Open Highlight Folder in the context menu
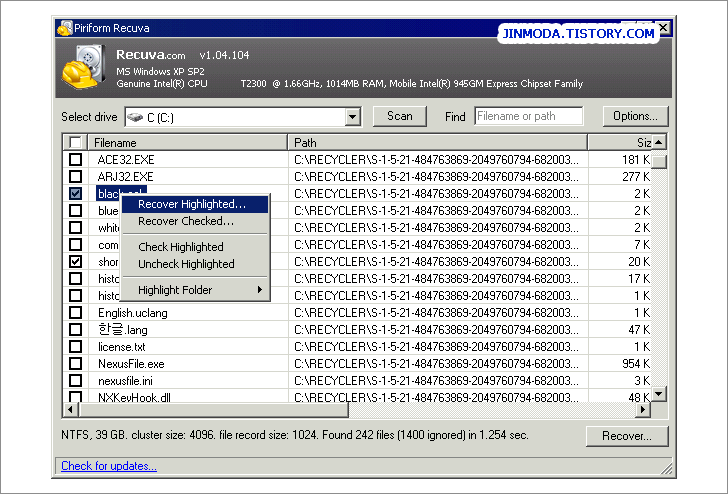This screenshot has height=494, width=728. (x=195, y=290)
